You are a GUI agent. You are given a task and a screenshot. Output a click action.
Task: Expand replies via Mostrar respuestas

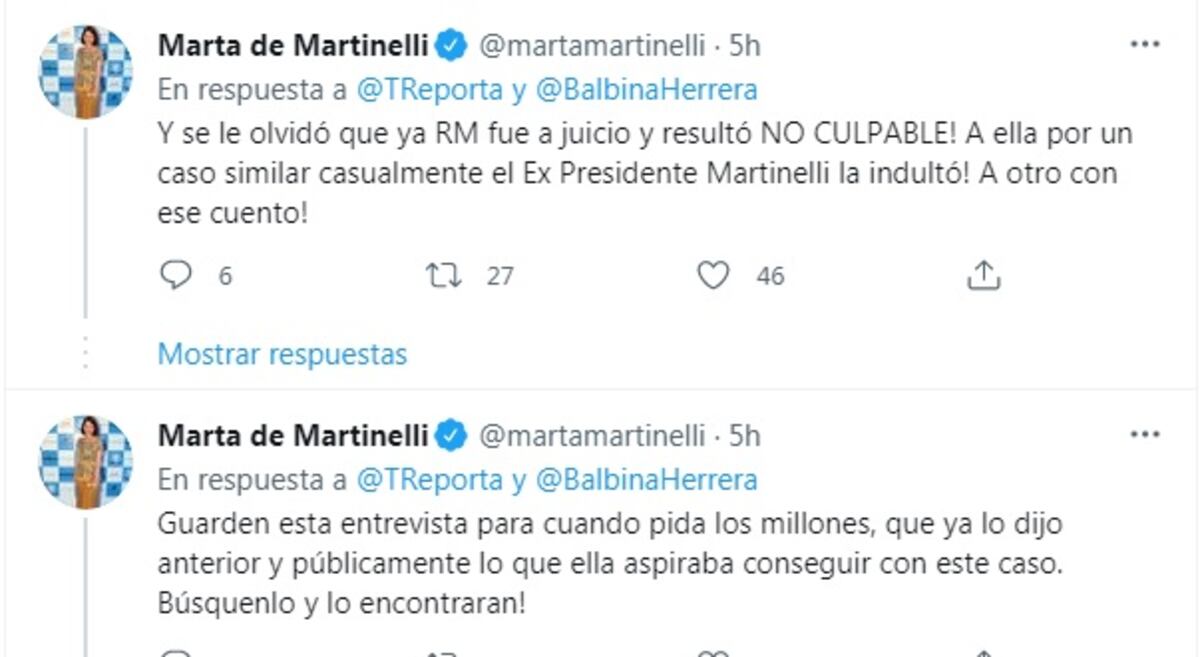click(x=281, y=354)
